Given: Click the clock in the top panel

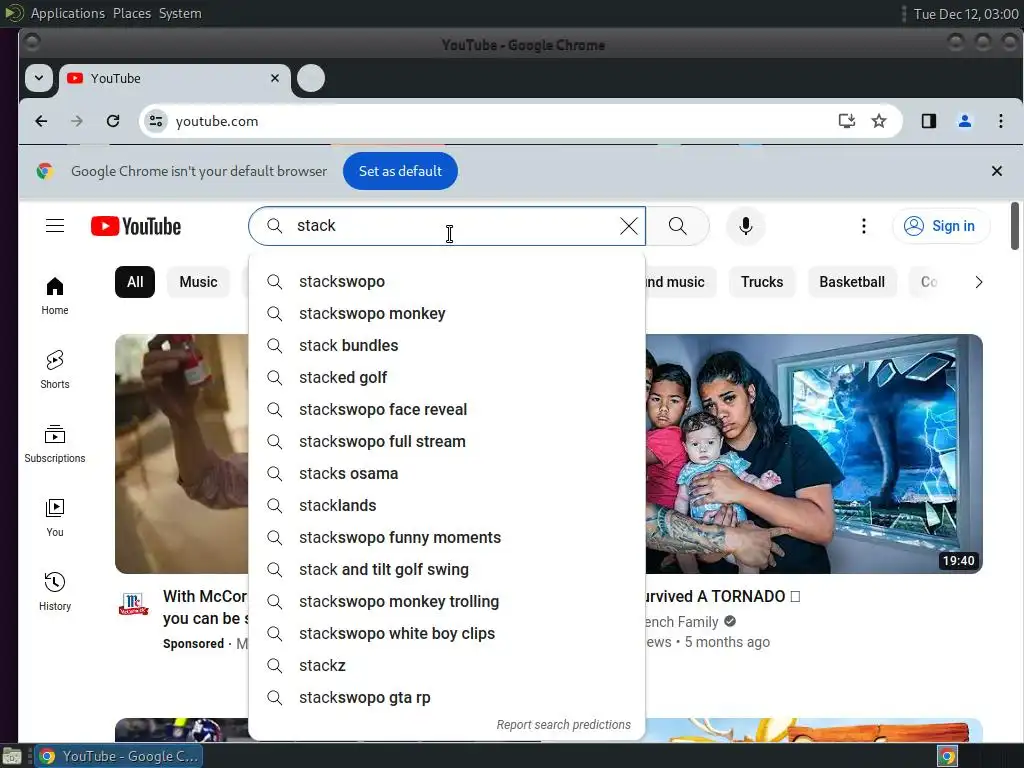Looking at the screenshot, I should tap(965, 14).
